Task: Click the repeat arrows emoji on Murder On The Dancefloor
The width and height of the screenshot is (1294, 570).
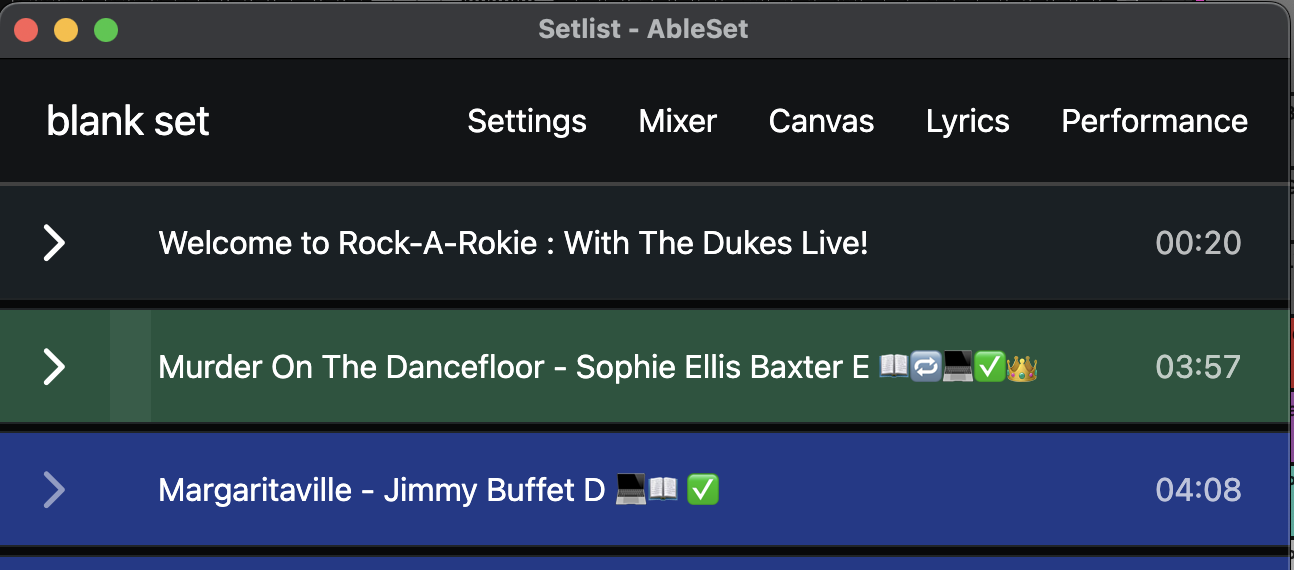Action: (925, 367)
